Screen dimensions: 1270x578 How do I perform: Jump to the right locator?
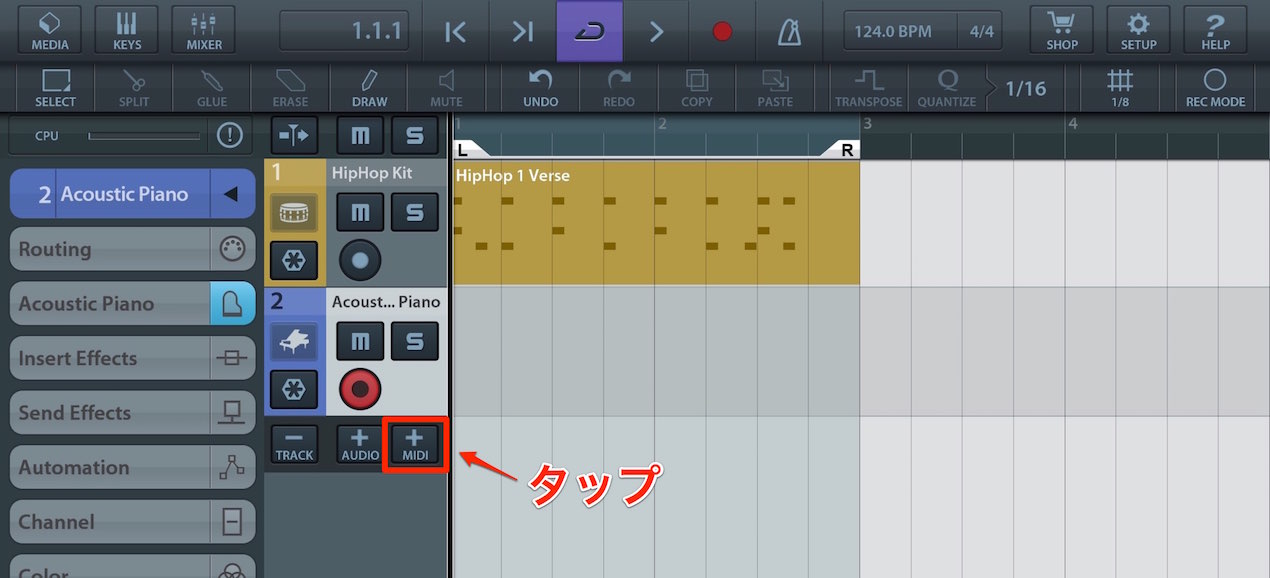[523, 31]
